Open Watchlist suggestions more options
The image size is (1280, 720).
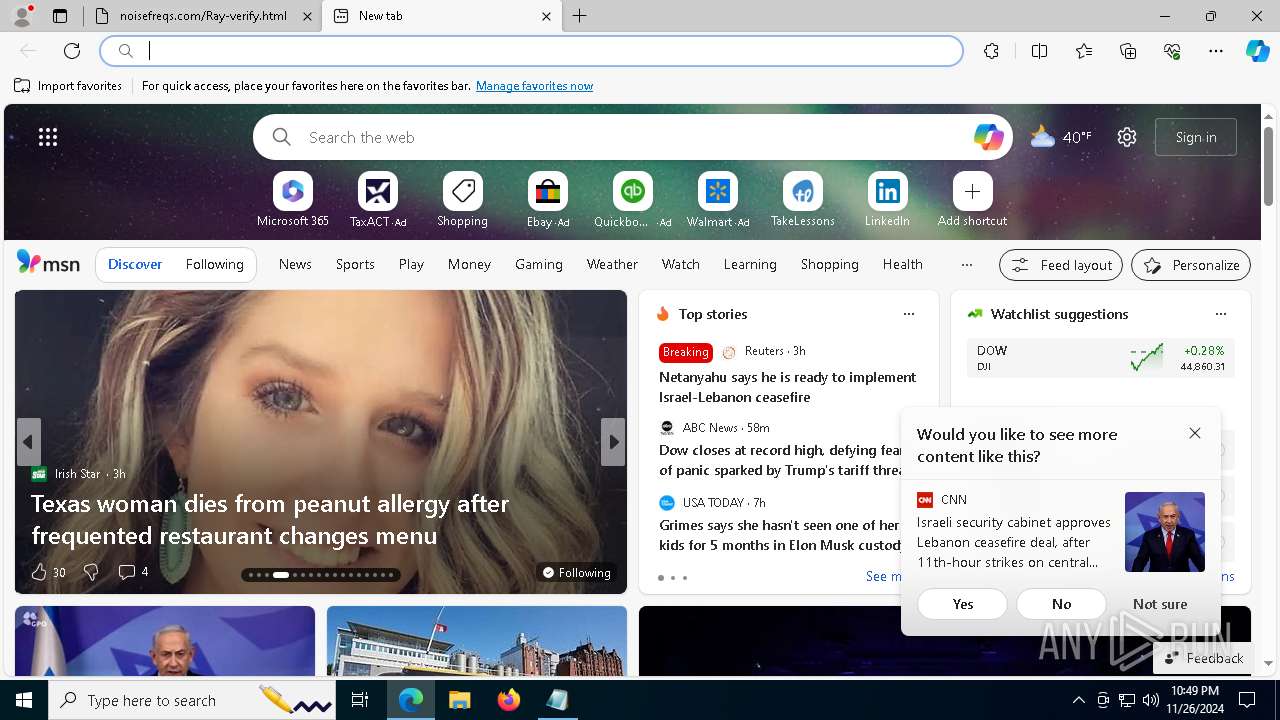point(1221,314)
